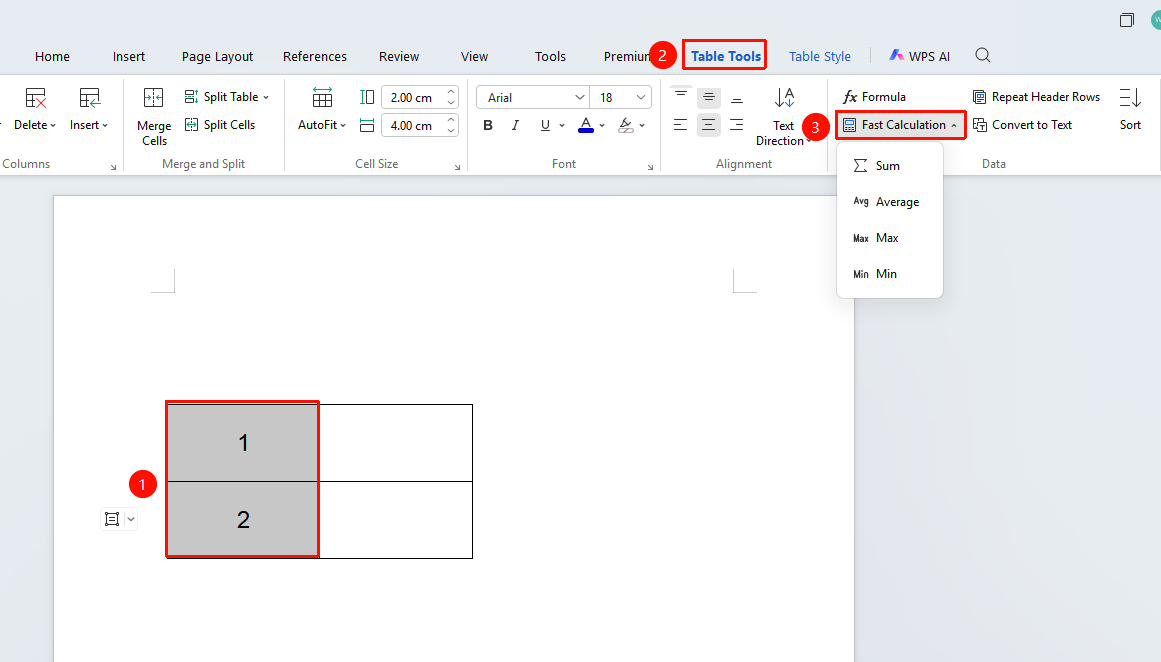Open the Arial font name dropdown
1161x662 pixels.
click(580, 97)
